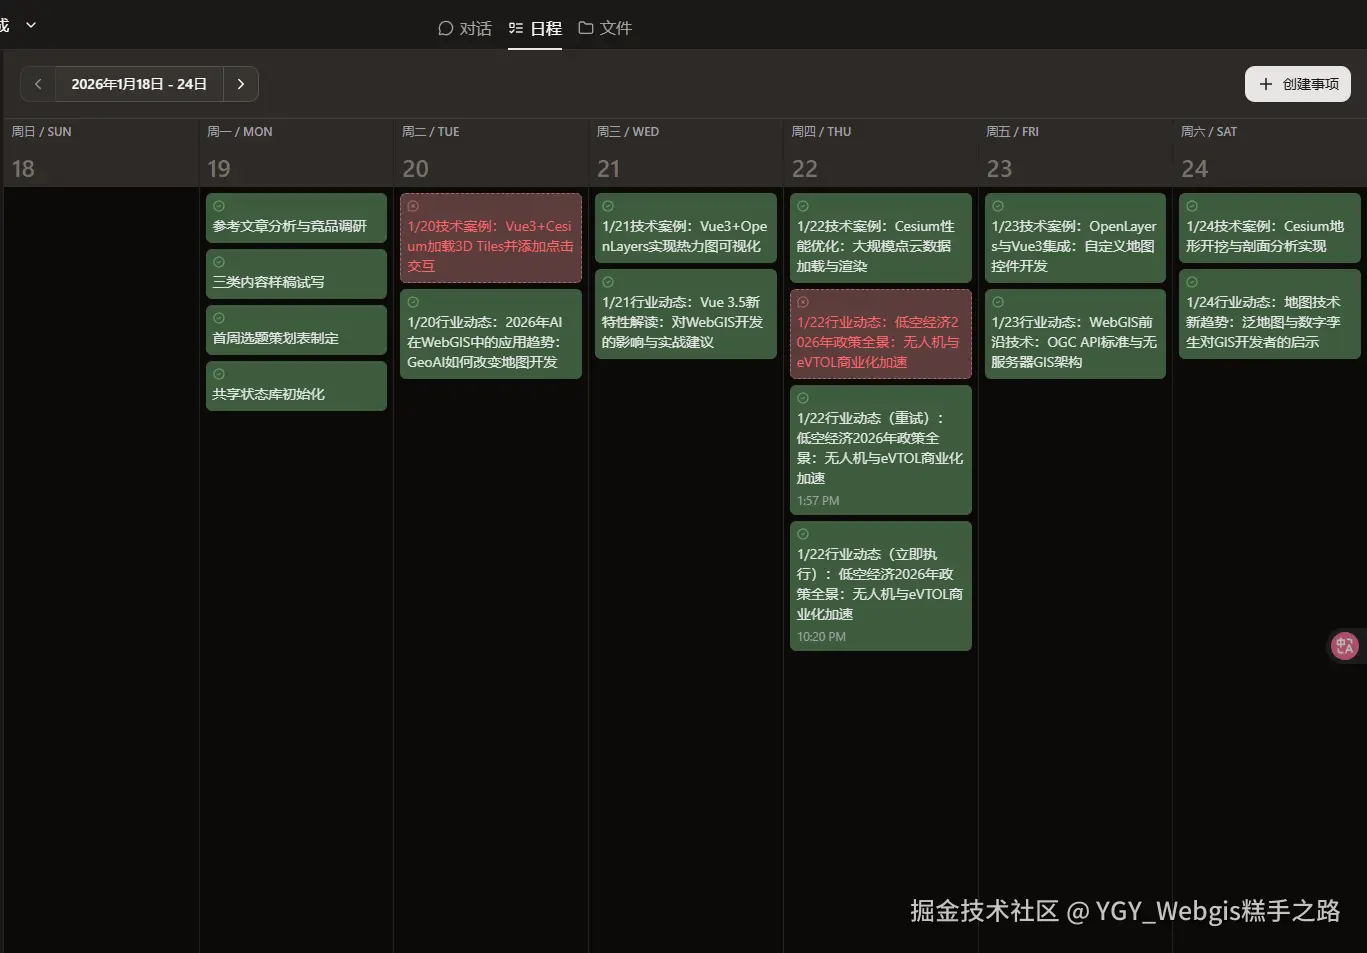The width and height of the screenshot is (1367, 953).
Task: Click status circle on 1/23行业动态 card
Action: coord(998,302)
